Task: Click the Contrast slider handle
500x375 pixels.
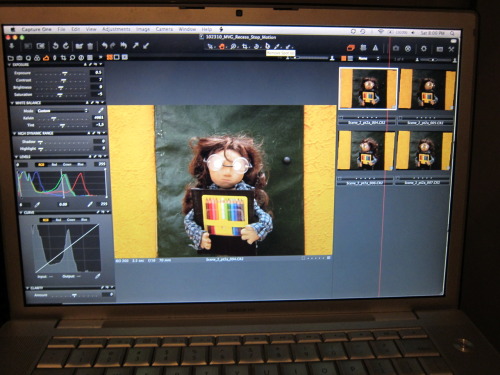Action: pyautogui.click(x=63, y=80)
